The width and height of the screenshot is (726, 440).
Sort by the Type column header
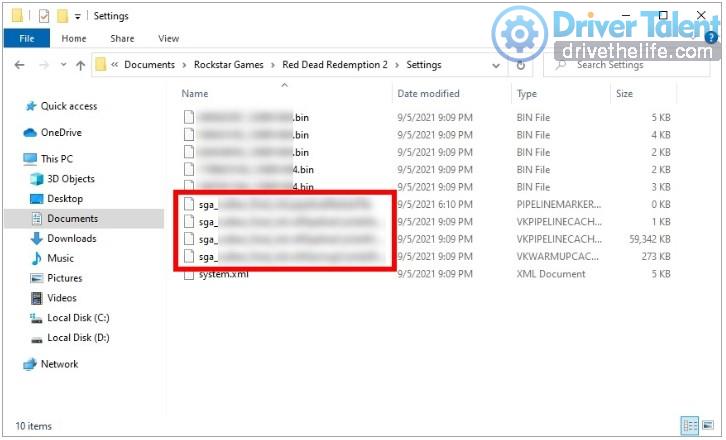point(526,94)
